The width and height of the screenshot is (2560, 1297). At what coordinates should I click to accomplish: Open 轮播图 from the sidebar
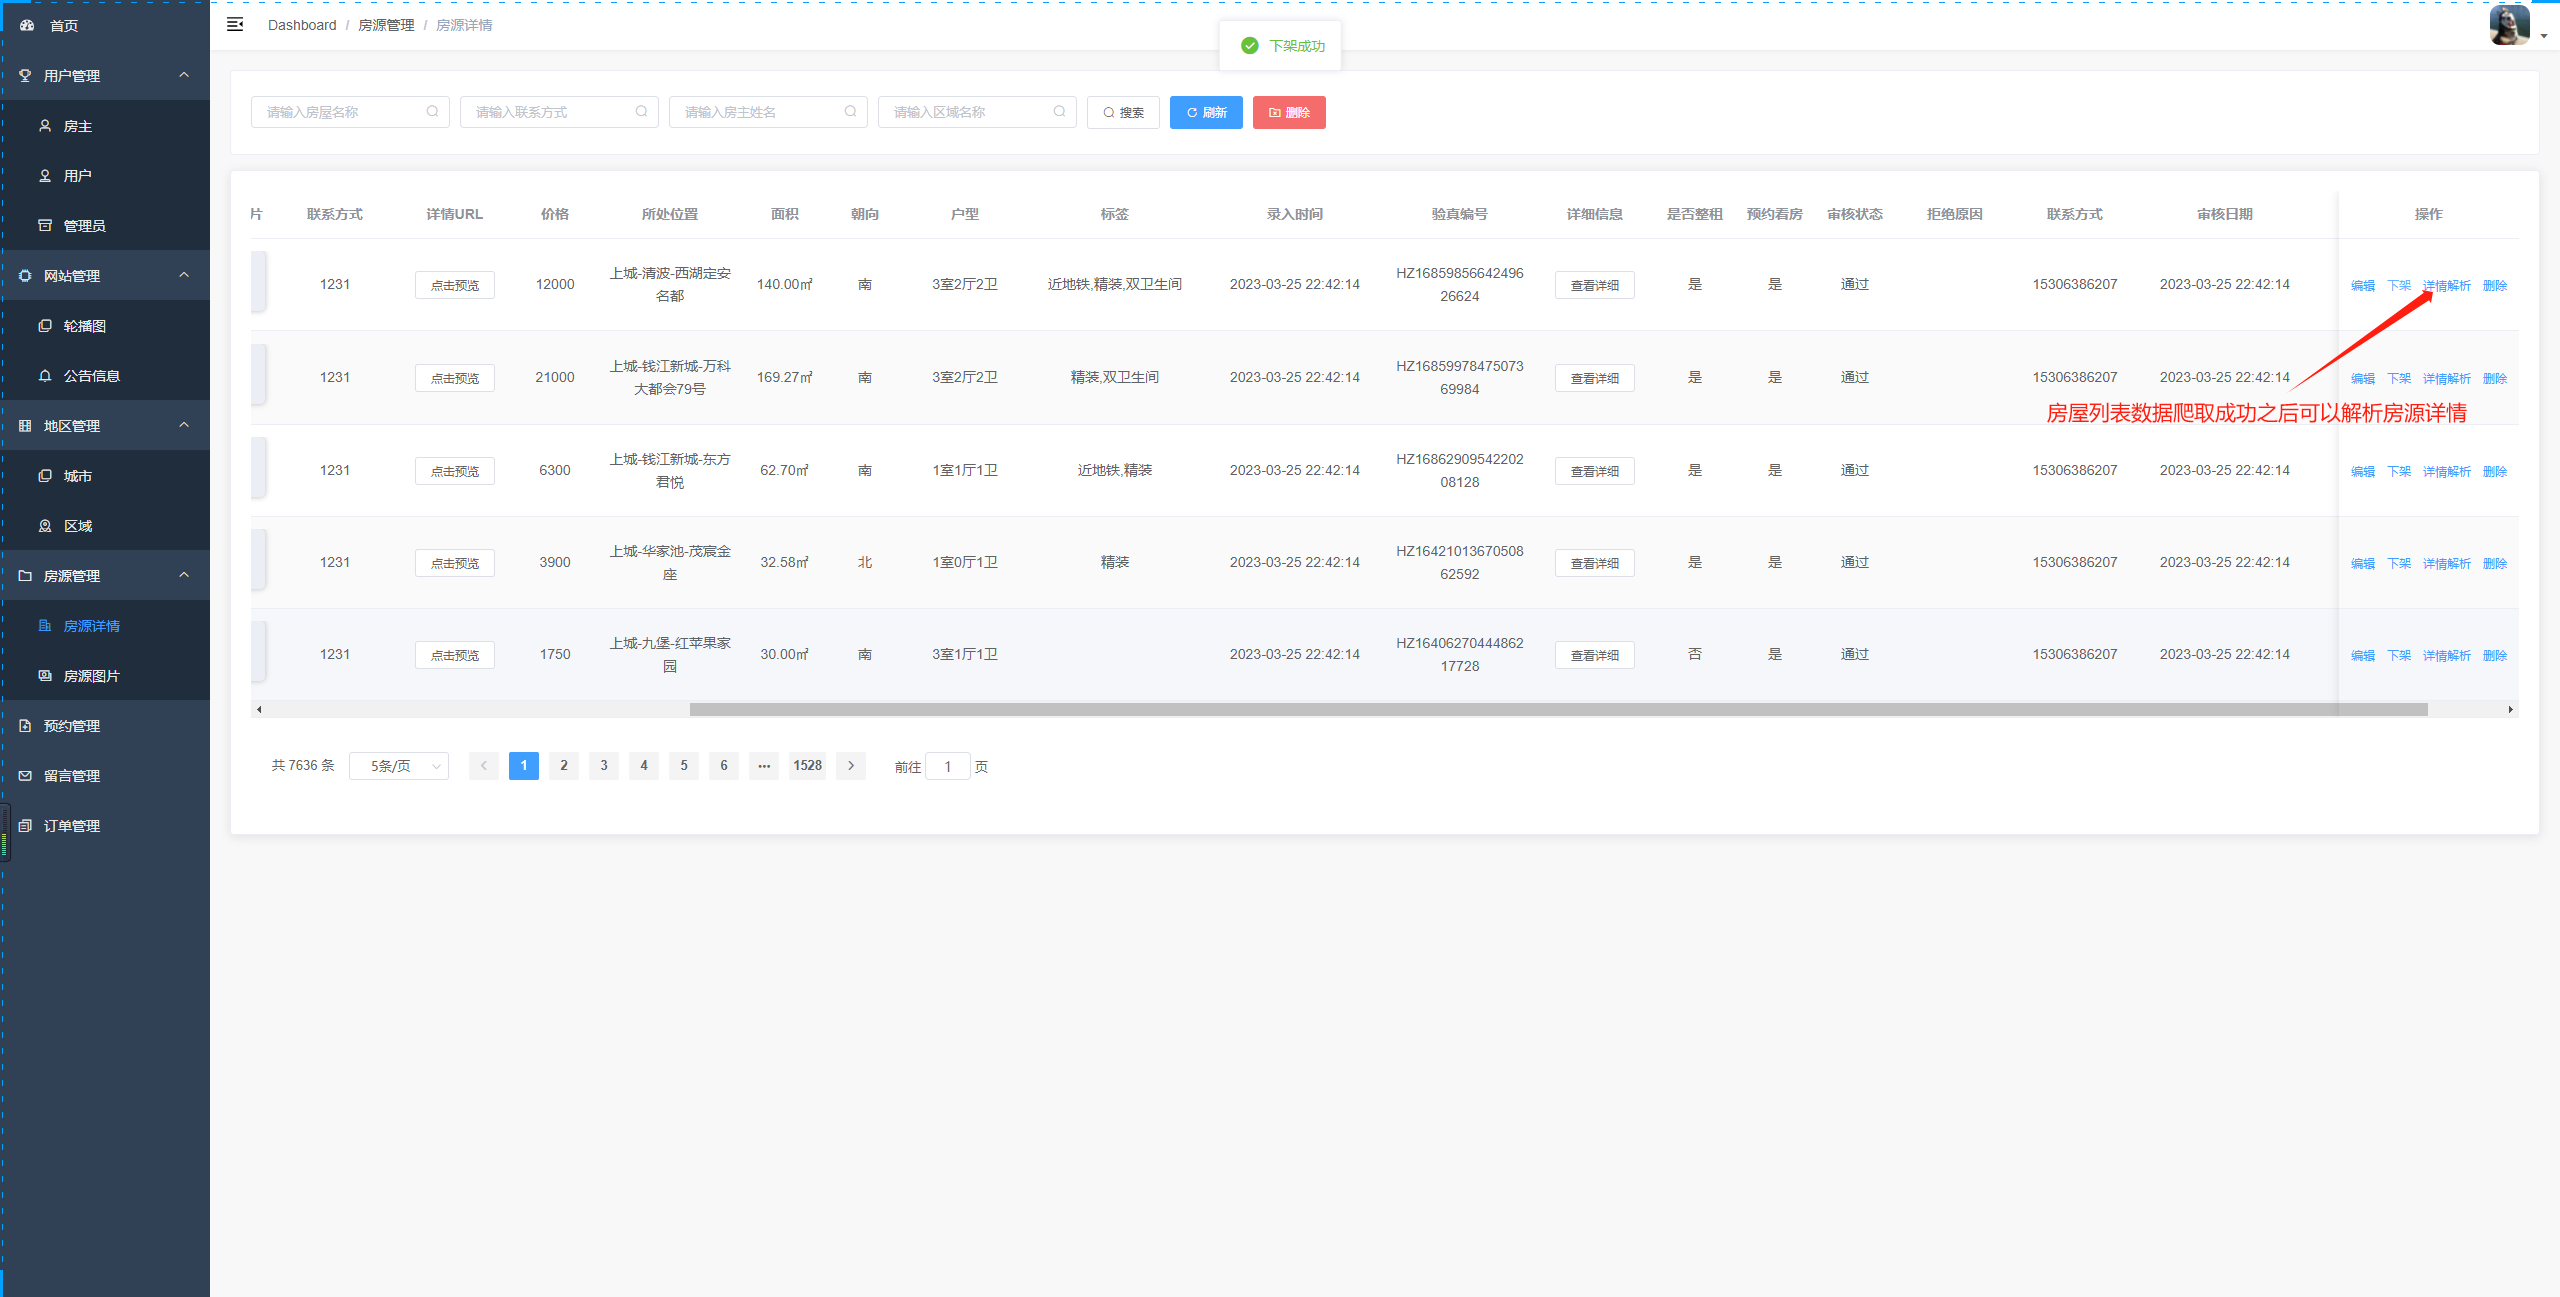[x=84, y=326]
